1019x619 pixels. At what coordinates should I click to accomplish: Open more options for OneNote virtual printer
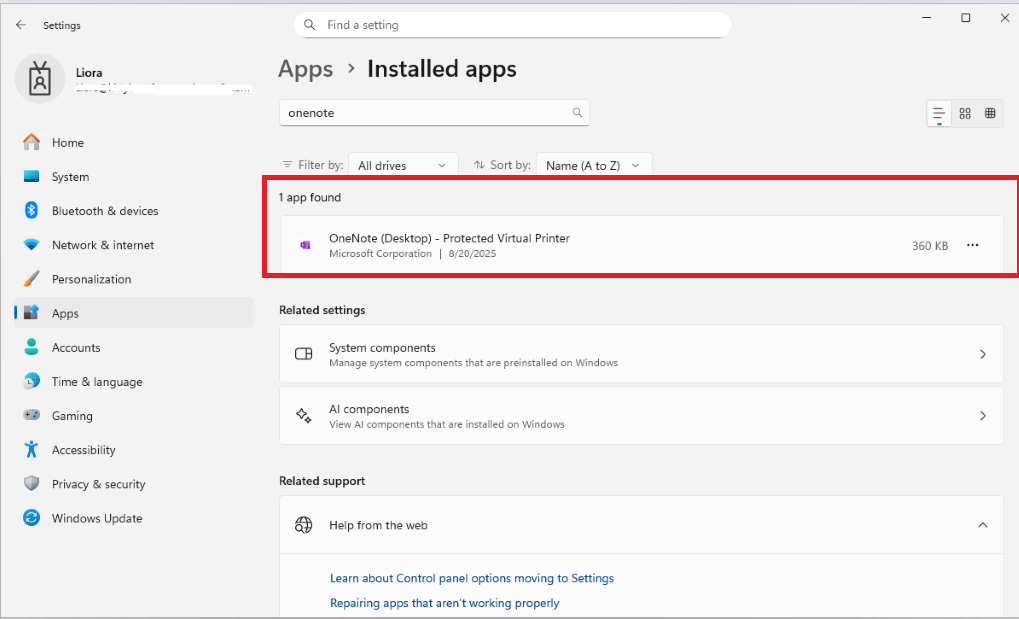pyautogui.click(x=972, y=245)
